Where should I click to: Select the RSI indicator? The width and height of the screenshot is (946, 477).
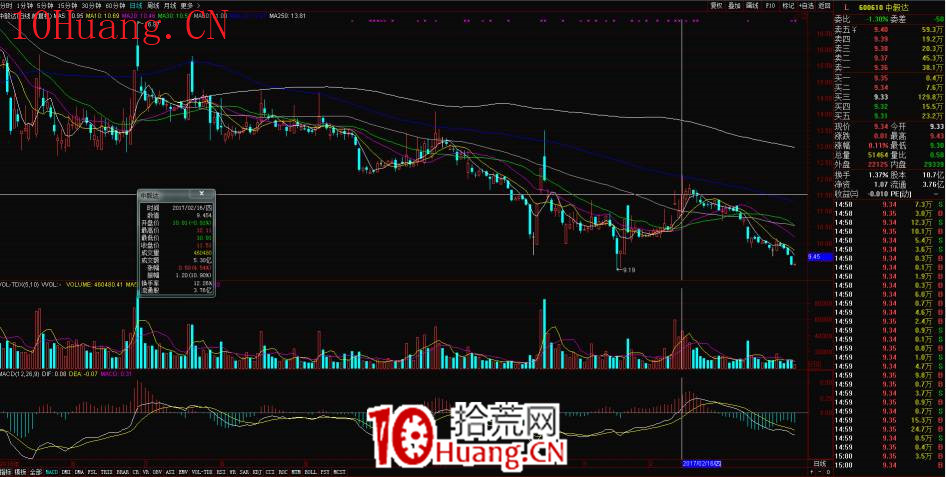pyautogui.click(x=221, y=471)
